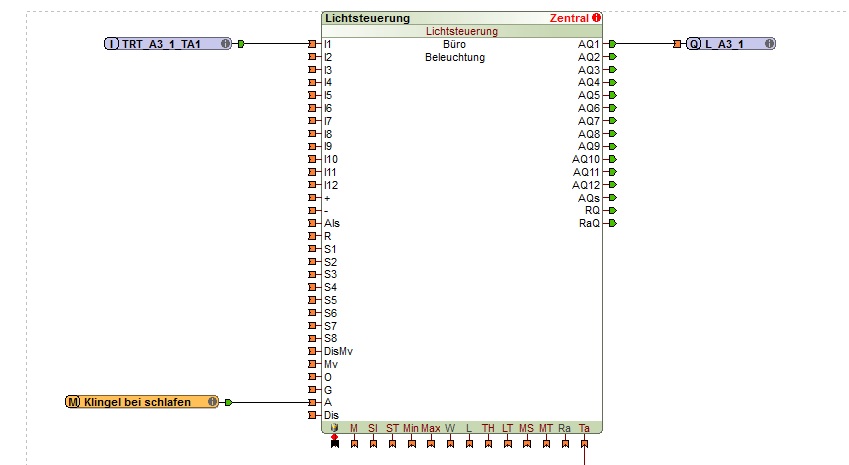The height and width of the screenshot is (465, 849).
Task: Click info icon on Klingel bei schlafen
Action: 212,402
